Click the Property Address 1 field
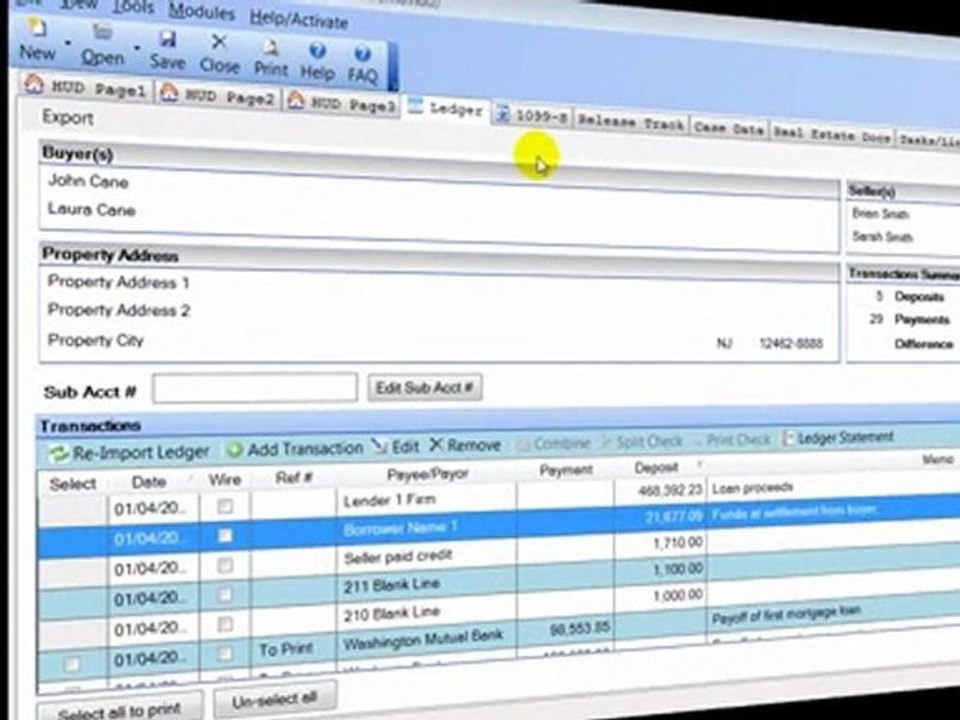 pos(119,282)
